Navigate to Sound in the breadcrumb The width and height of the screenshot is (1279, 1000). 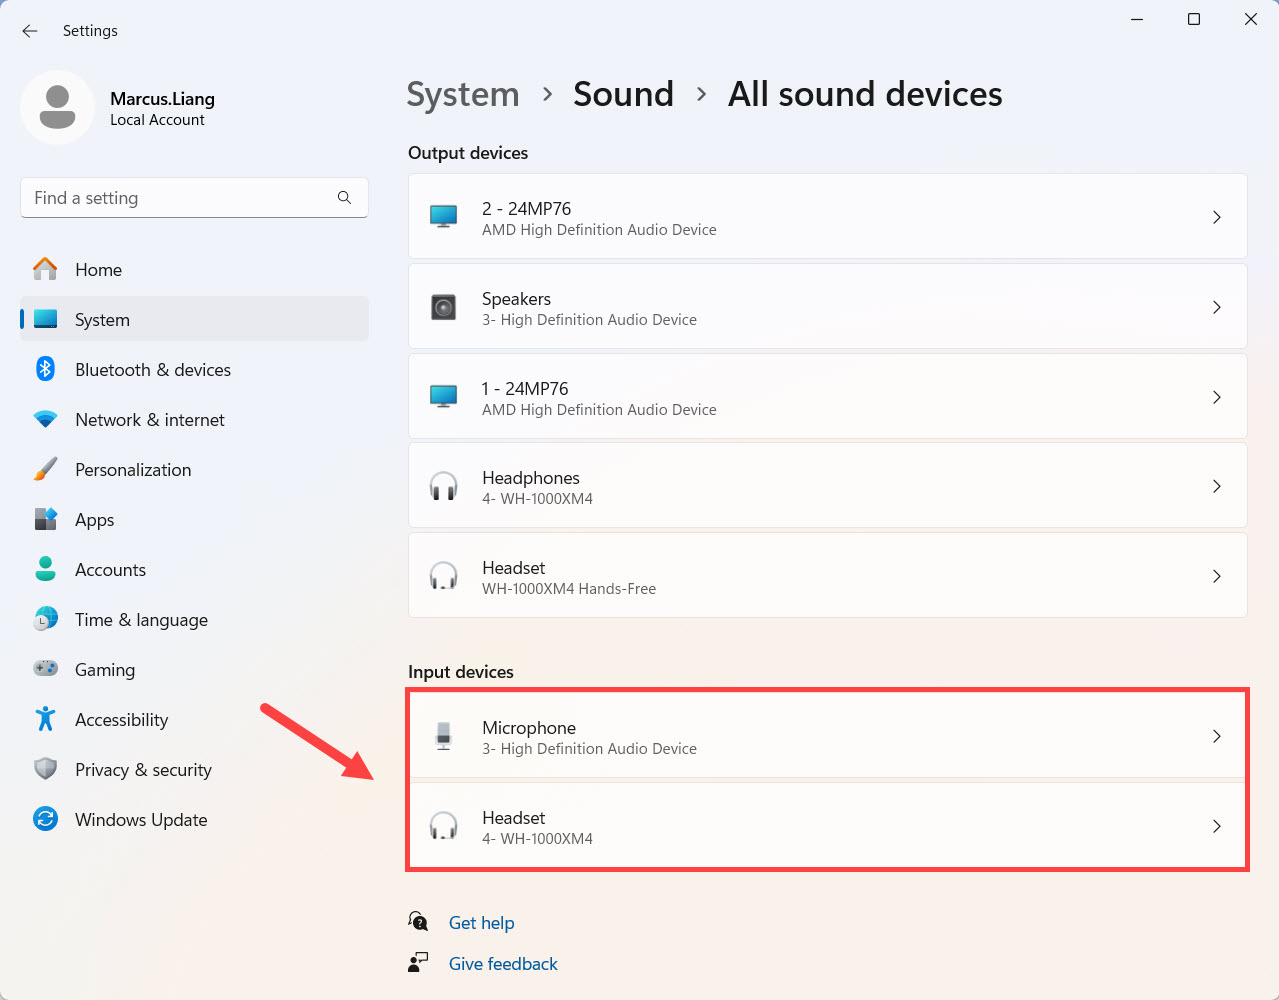[623, 94]
